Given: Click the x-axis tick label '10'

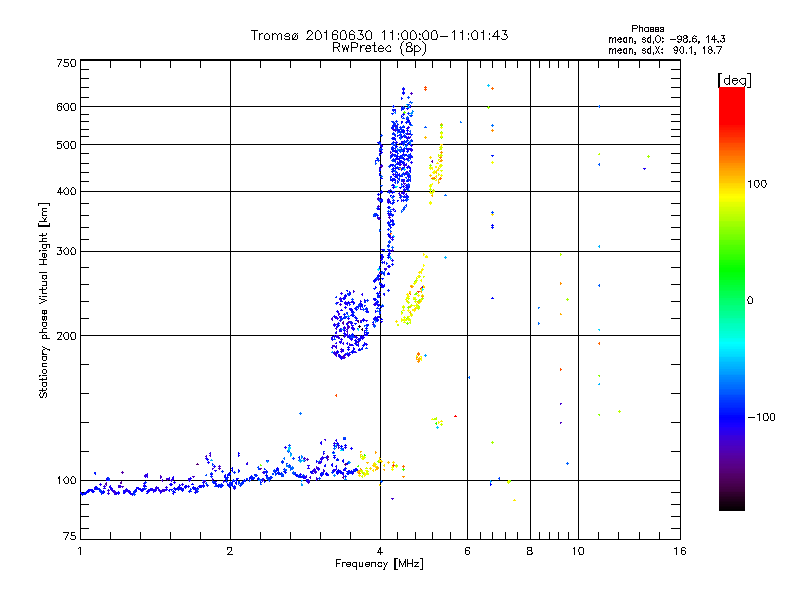Looking at the screenshot, I should [x=578, y=551].
